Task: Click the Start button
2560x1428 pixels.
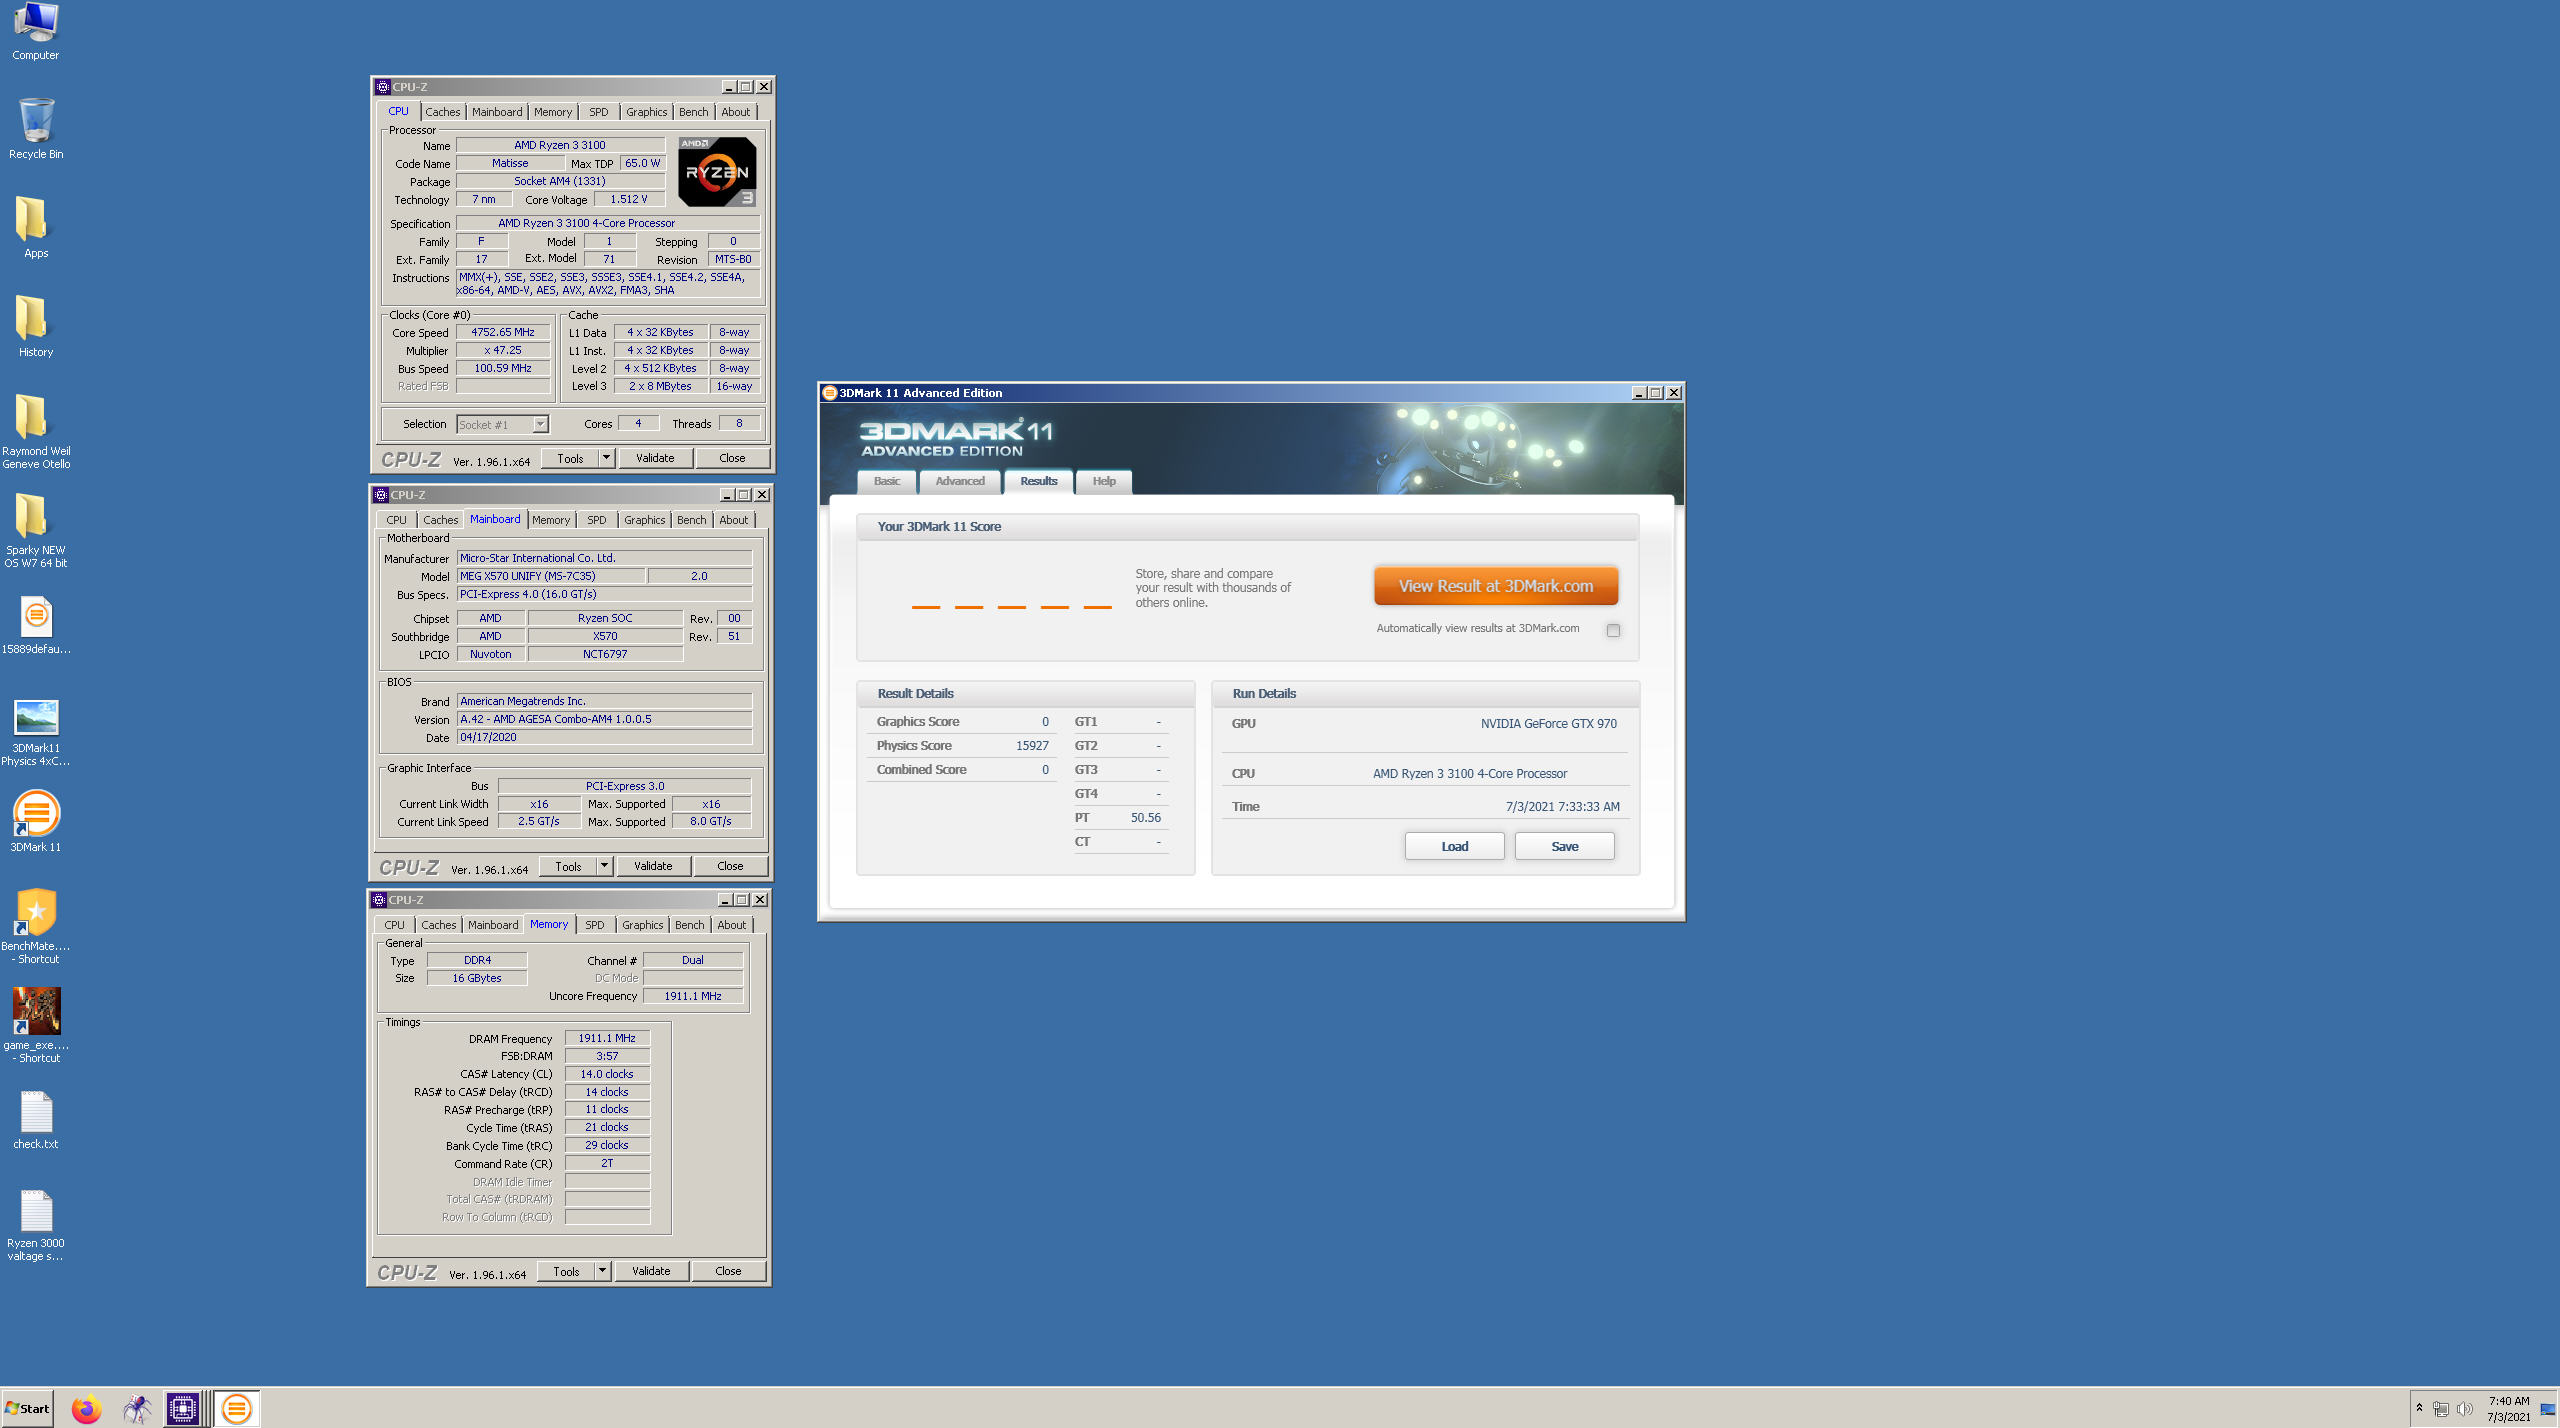Action: (27, 1409)
